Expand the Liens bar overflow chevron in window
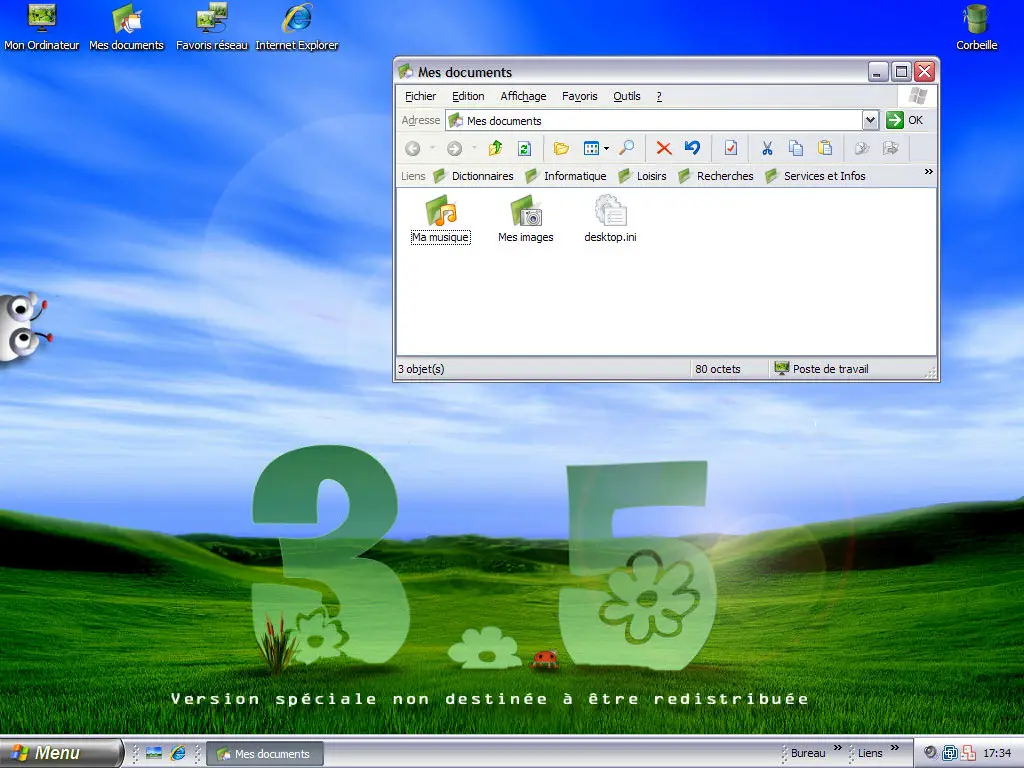Image resolution: width=1024 pixels, height=768 pixels. [929, 172]
